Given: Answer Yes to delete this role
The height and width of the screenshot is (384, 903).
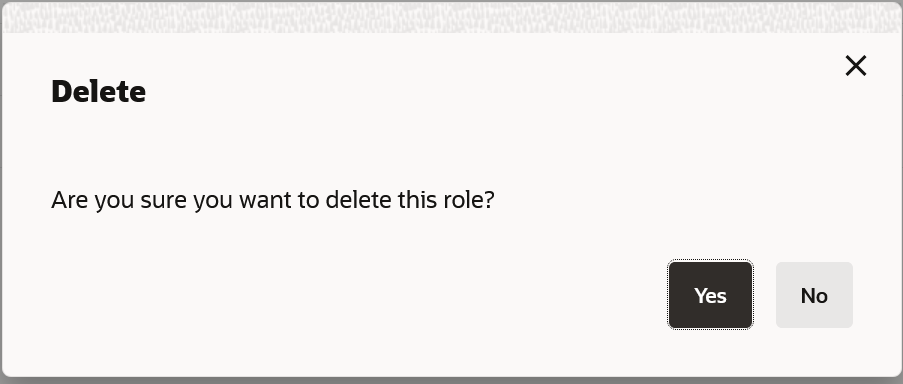Looking at the screenshot, I should tap(710, 295).
